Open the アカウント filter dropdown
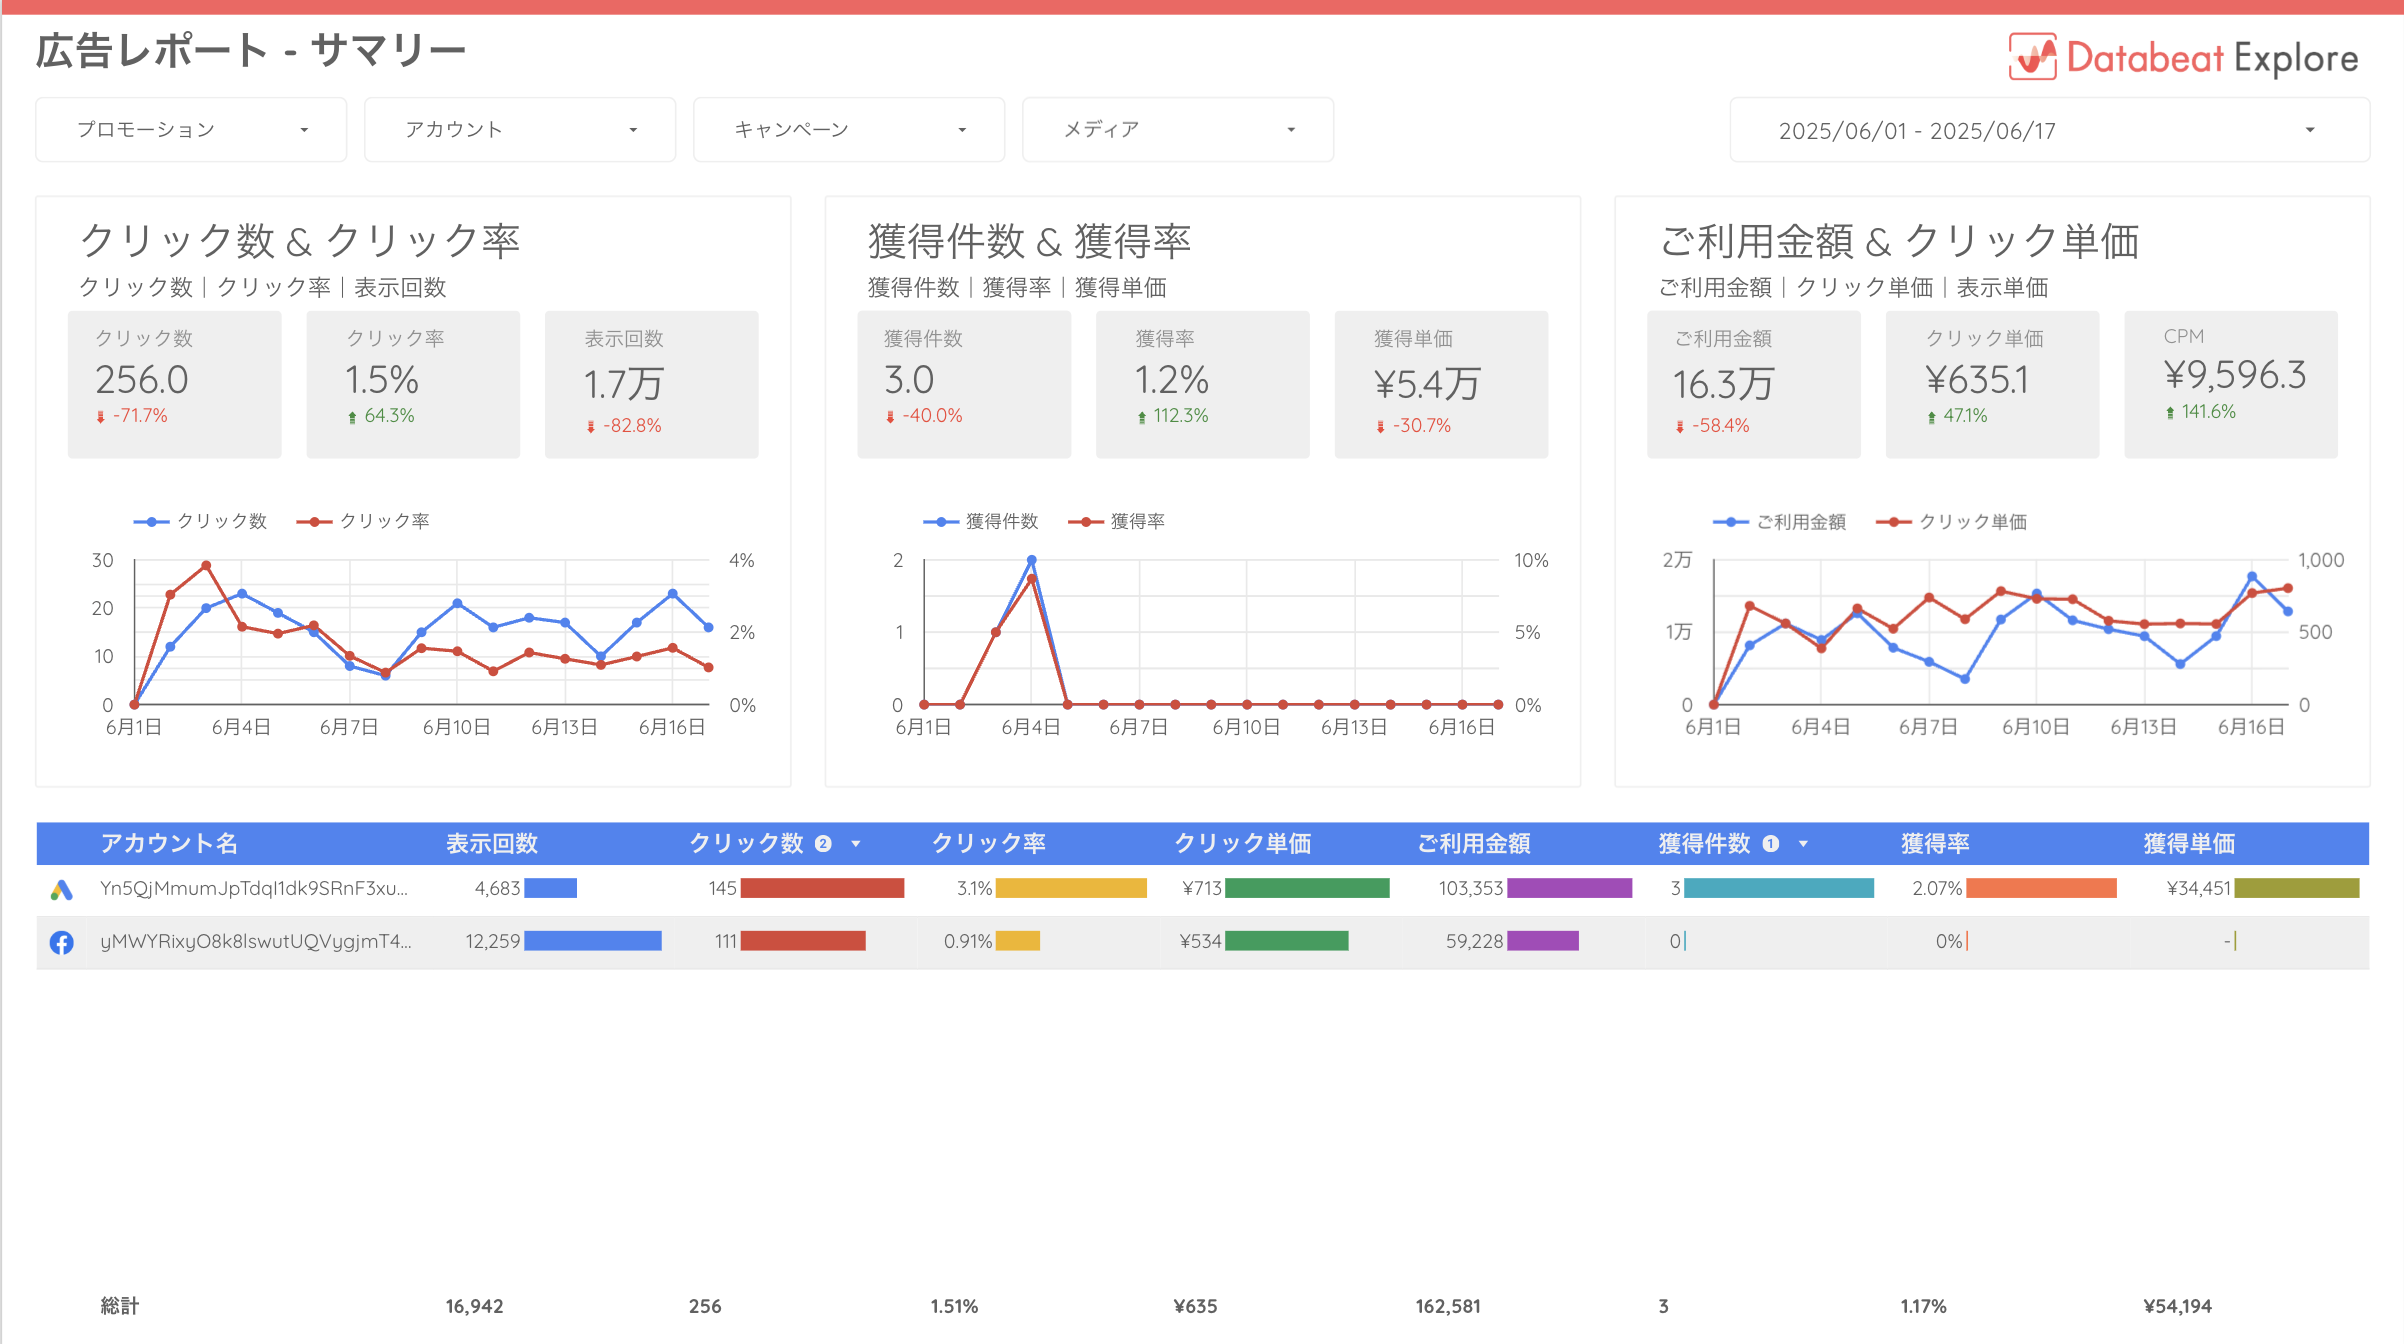This screenshot has height=1344, width=2404. click(x=520, y=130)
